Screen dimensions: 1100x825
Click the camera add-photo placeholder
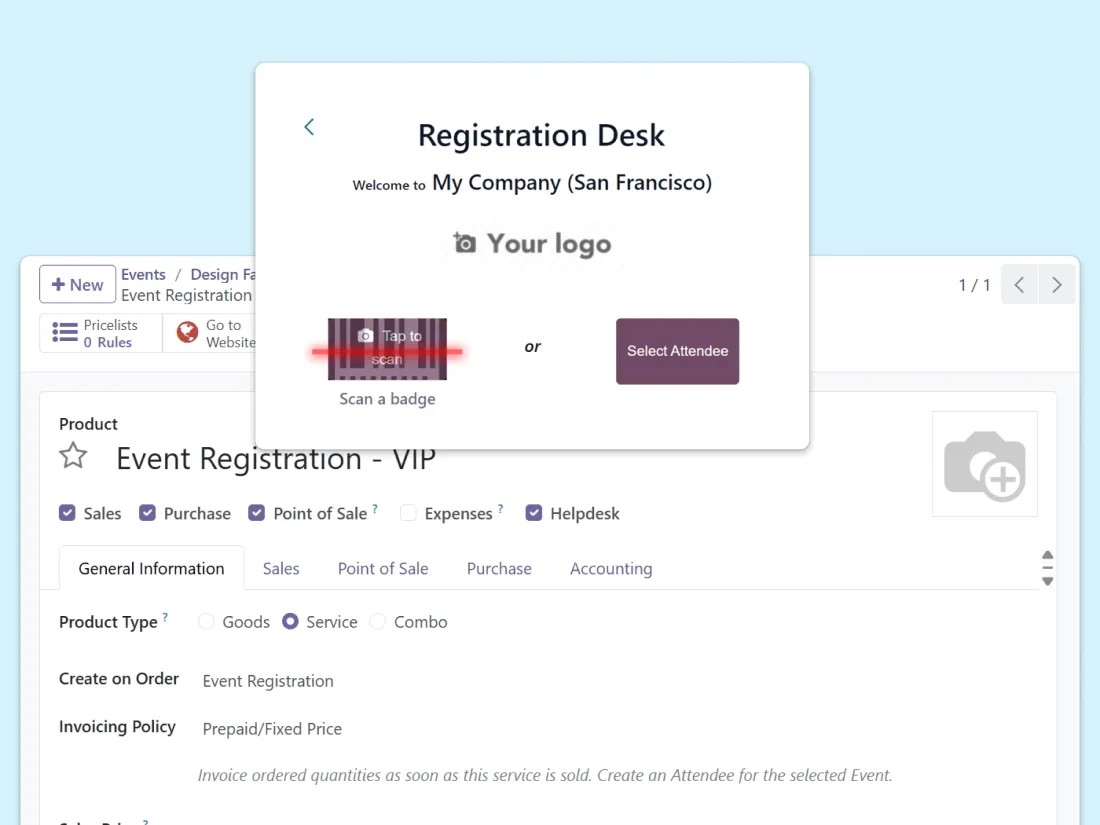[x=984, y=464]
